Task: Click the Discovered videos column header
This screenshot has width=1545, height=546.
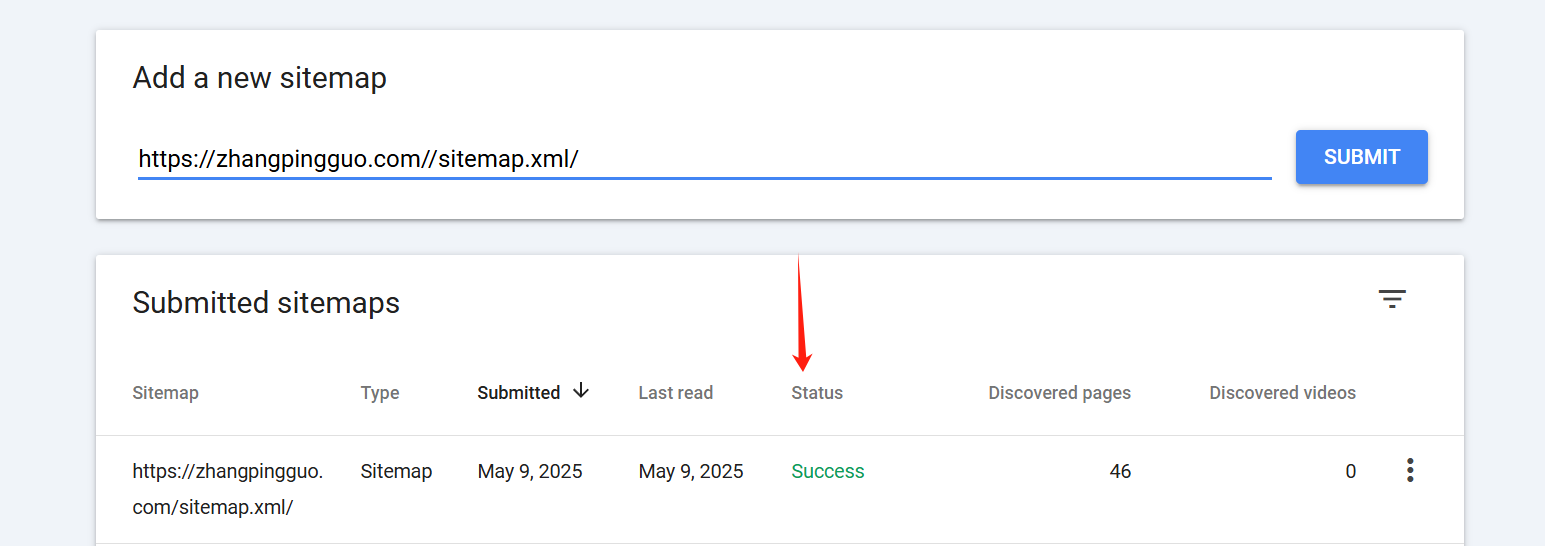Action: [x=1283, y=393]
